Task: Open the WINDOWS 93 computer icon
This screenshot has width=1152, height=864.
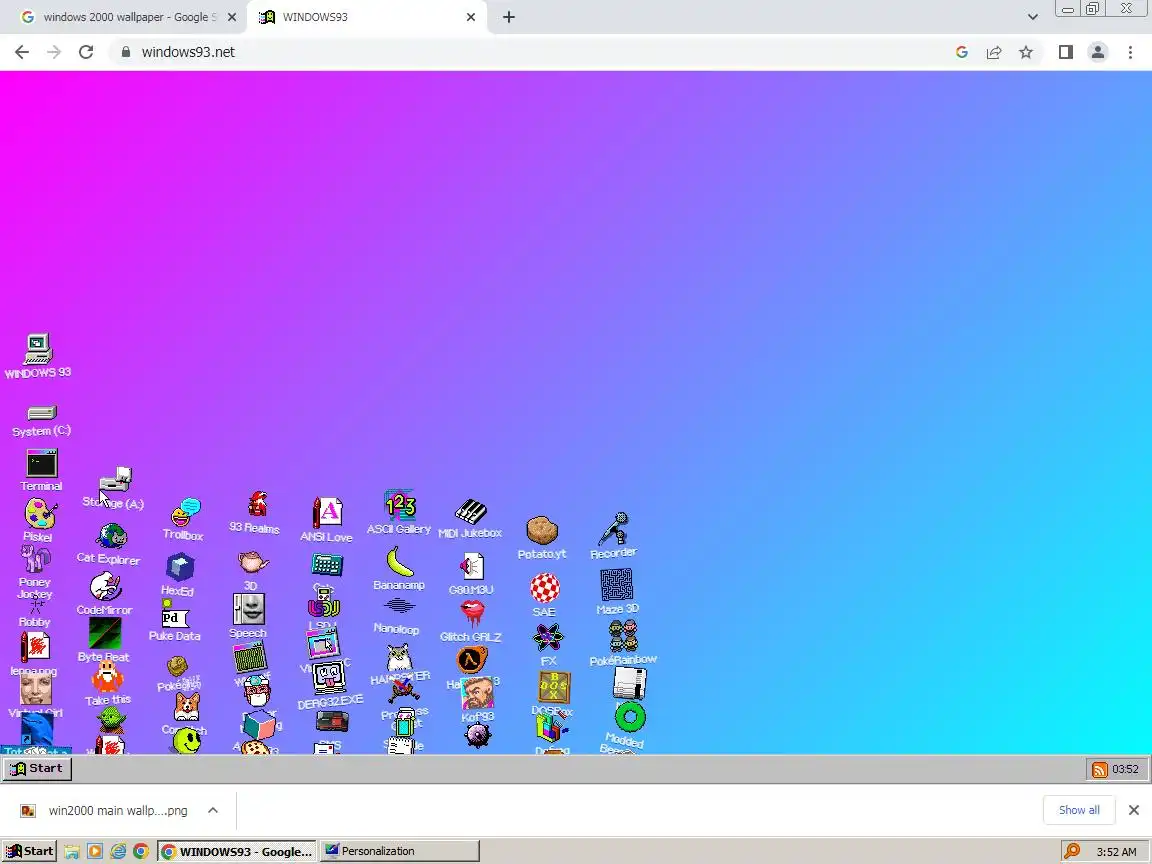Action: coord(37,350)
